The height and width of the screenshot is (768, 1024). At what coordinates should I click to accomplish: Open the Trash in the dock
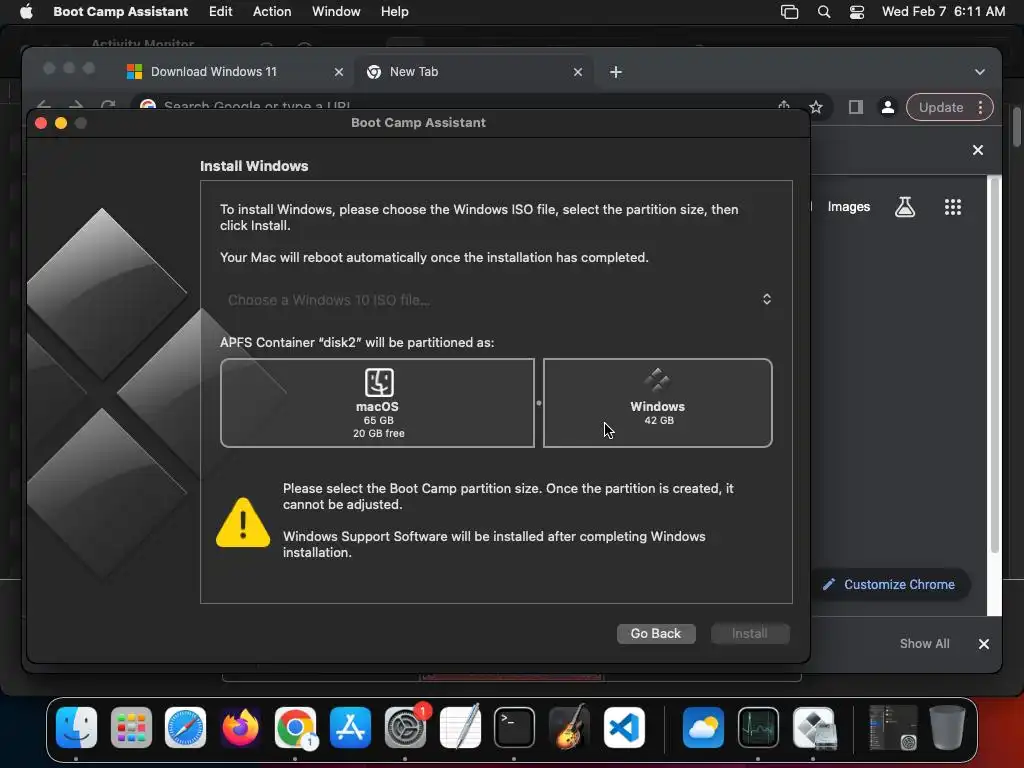coord(947,728)
